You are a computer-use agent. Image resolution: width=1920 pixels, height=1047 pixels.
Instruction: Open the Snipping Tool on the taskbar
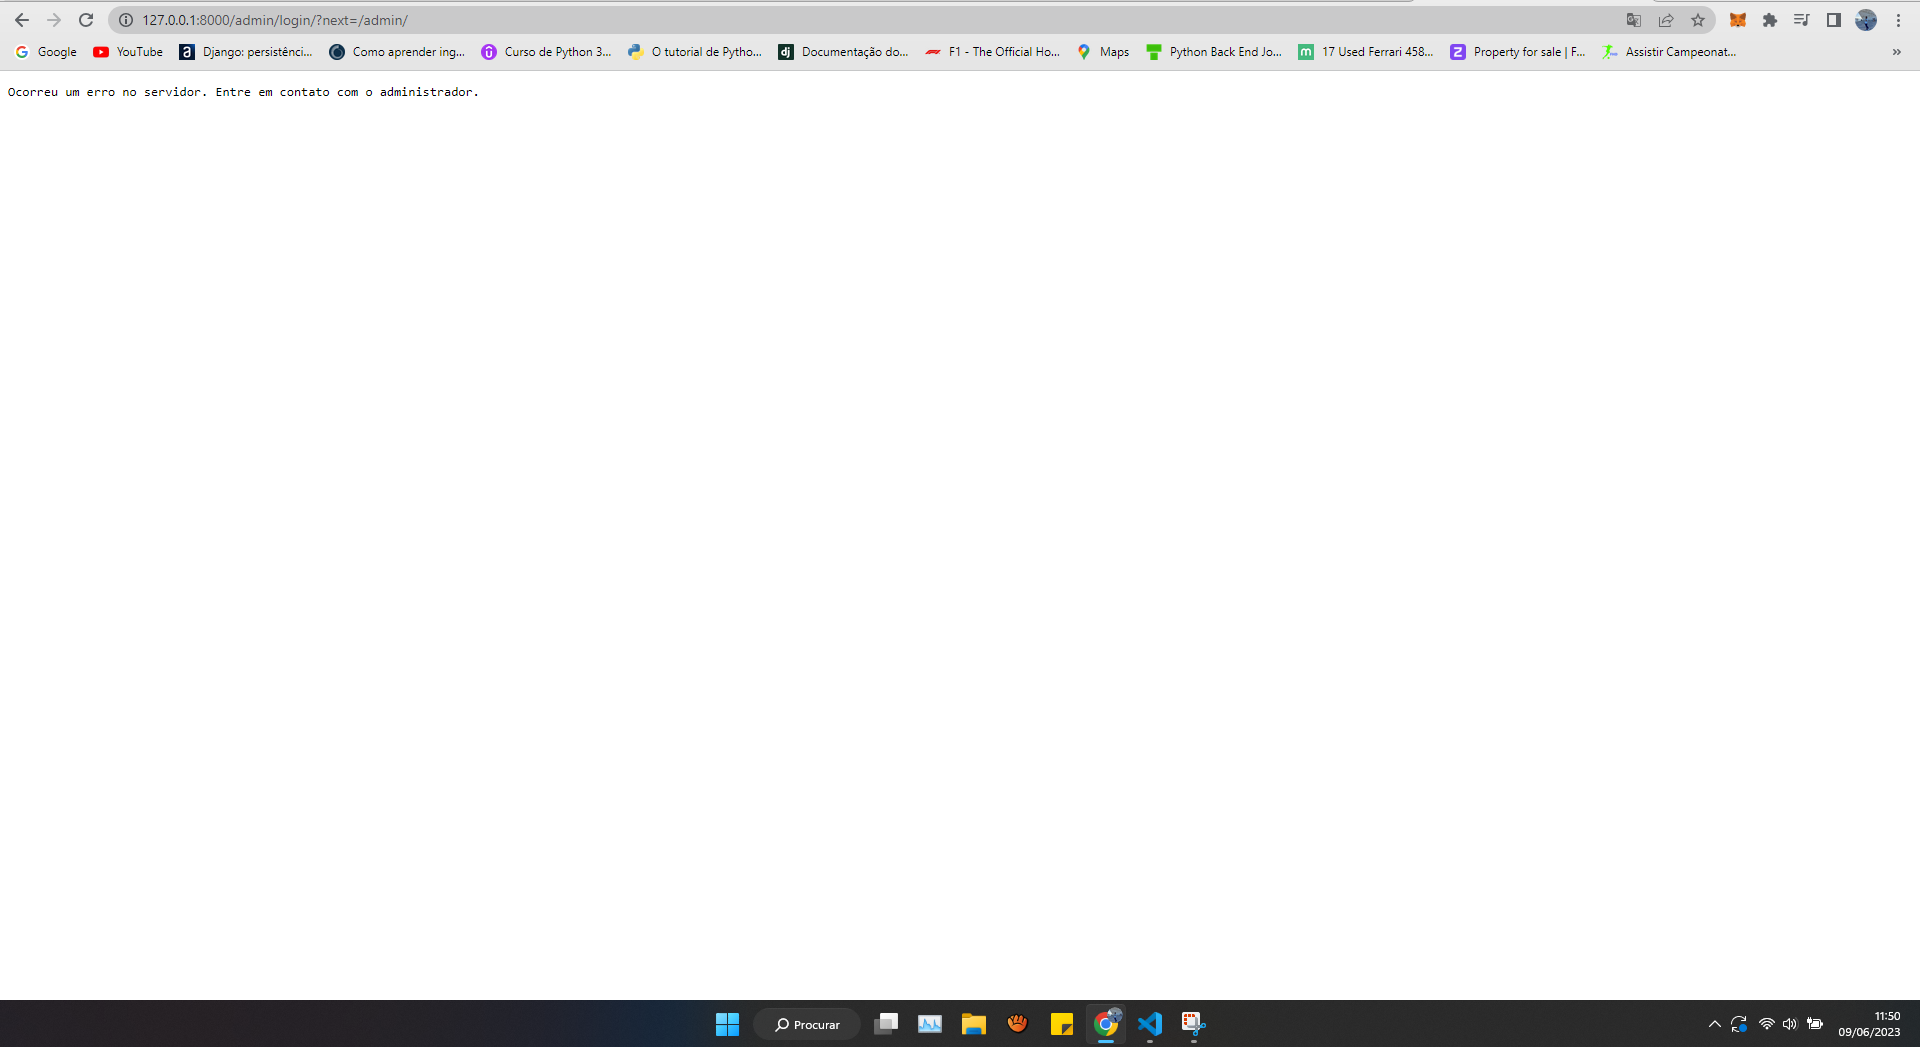click(1194, 1024)
